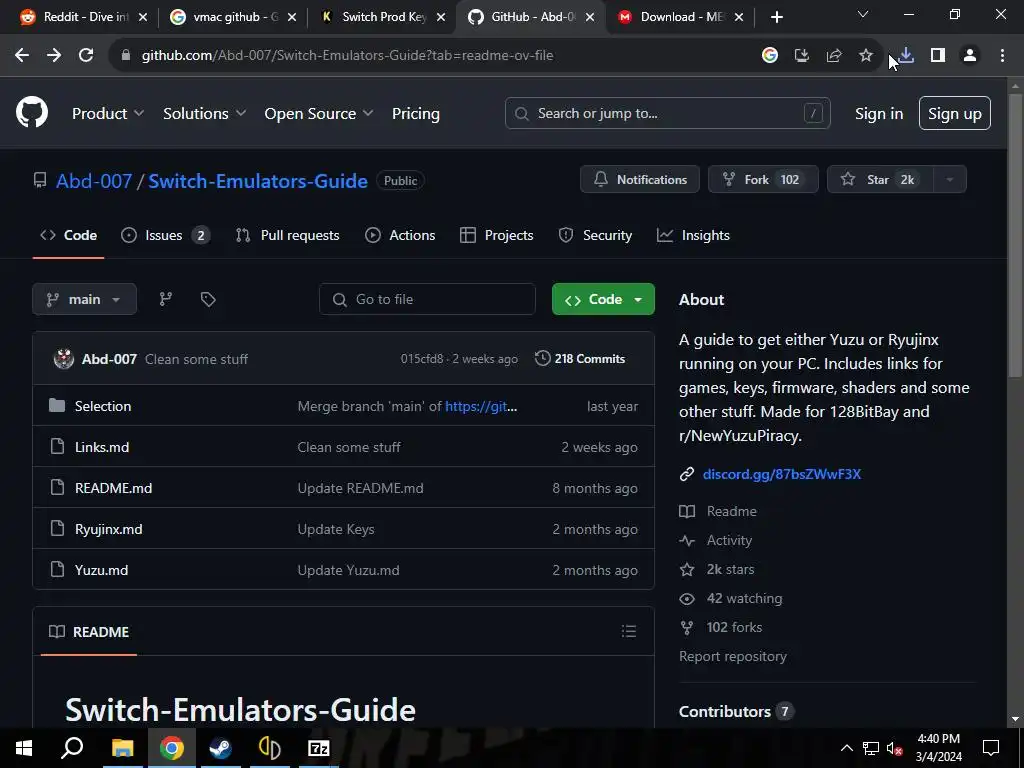Go back to the previous page
Screen dimensions: 1024x768
22,56
